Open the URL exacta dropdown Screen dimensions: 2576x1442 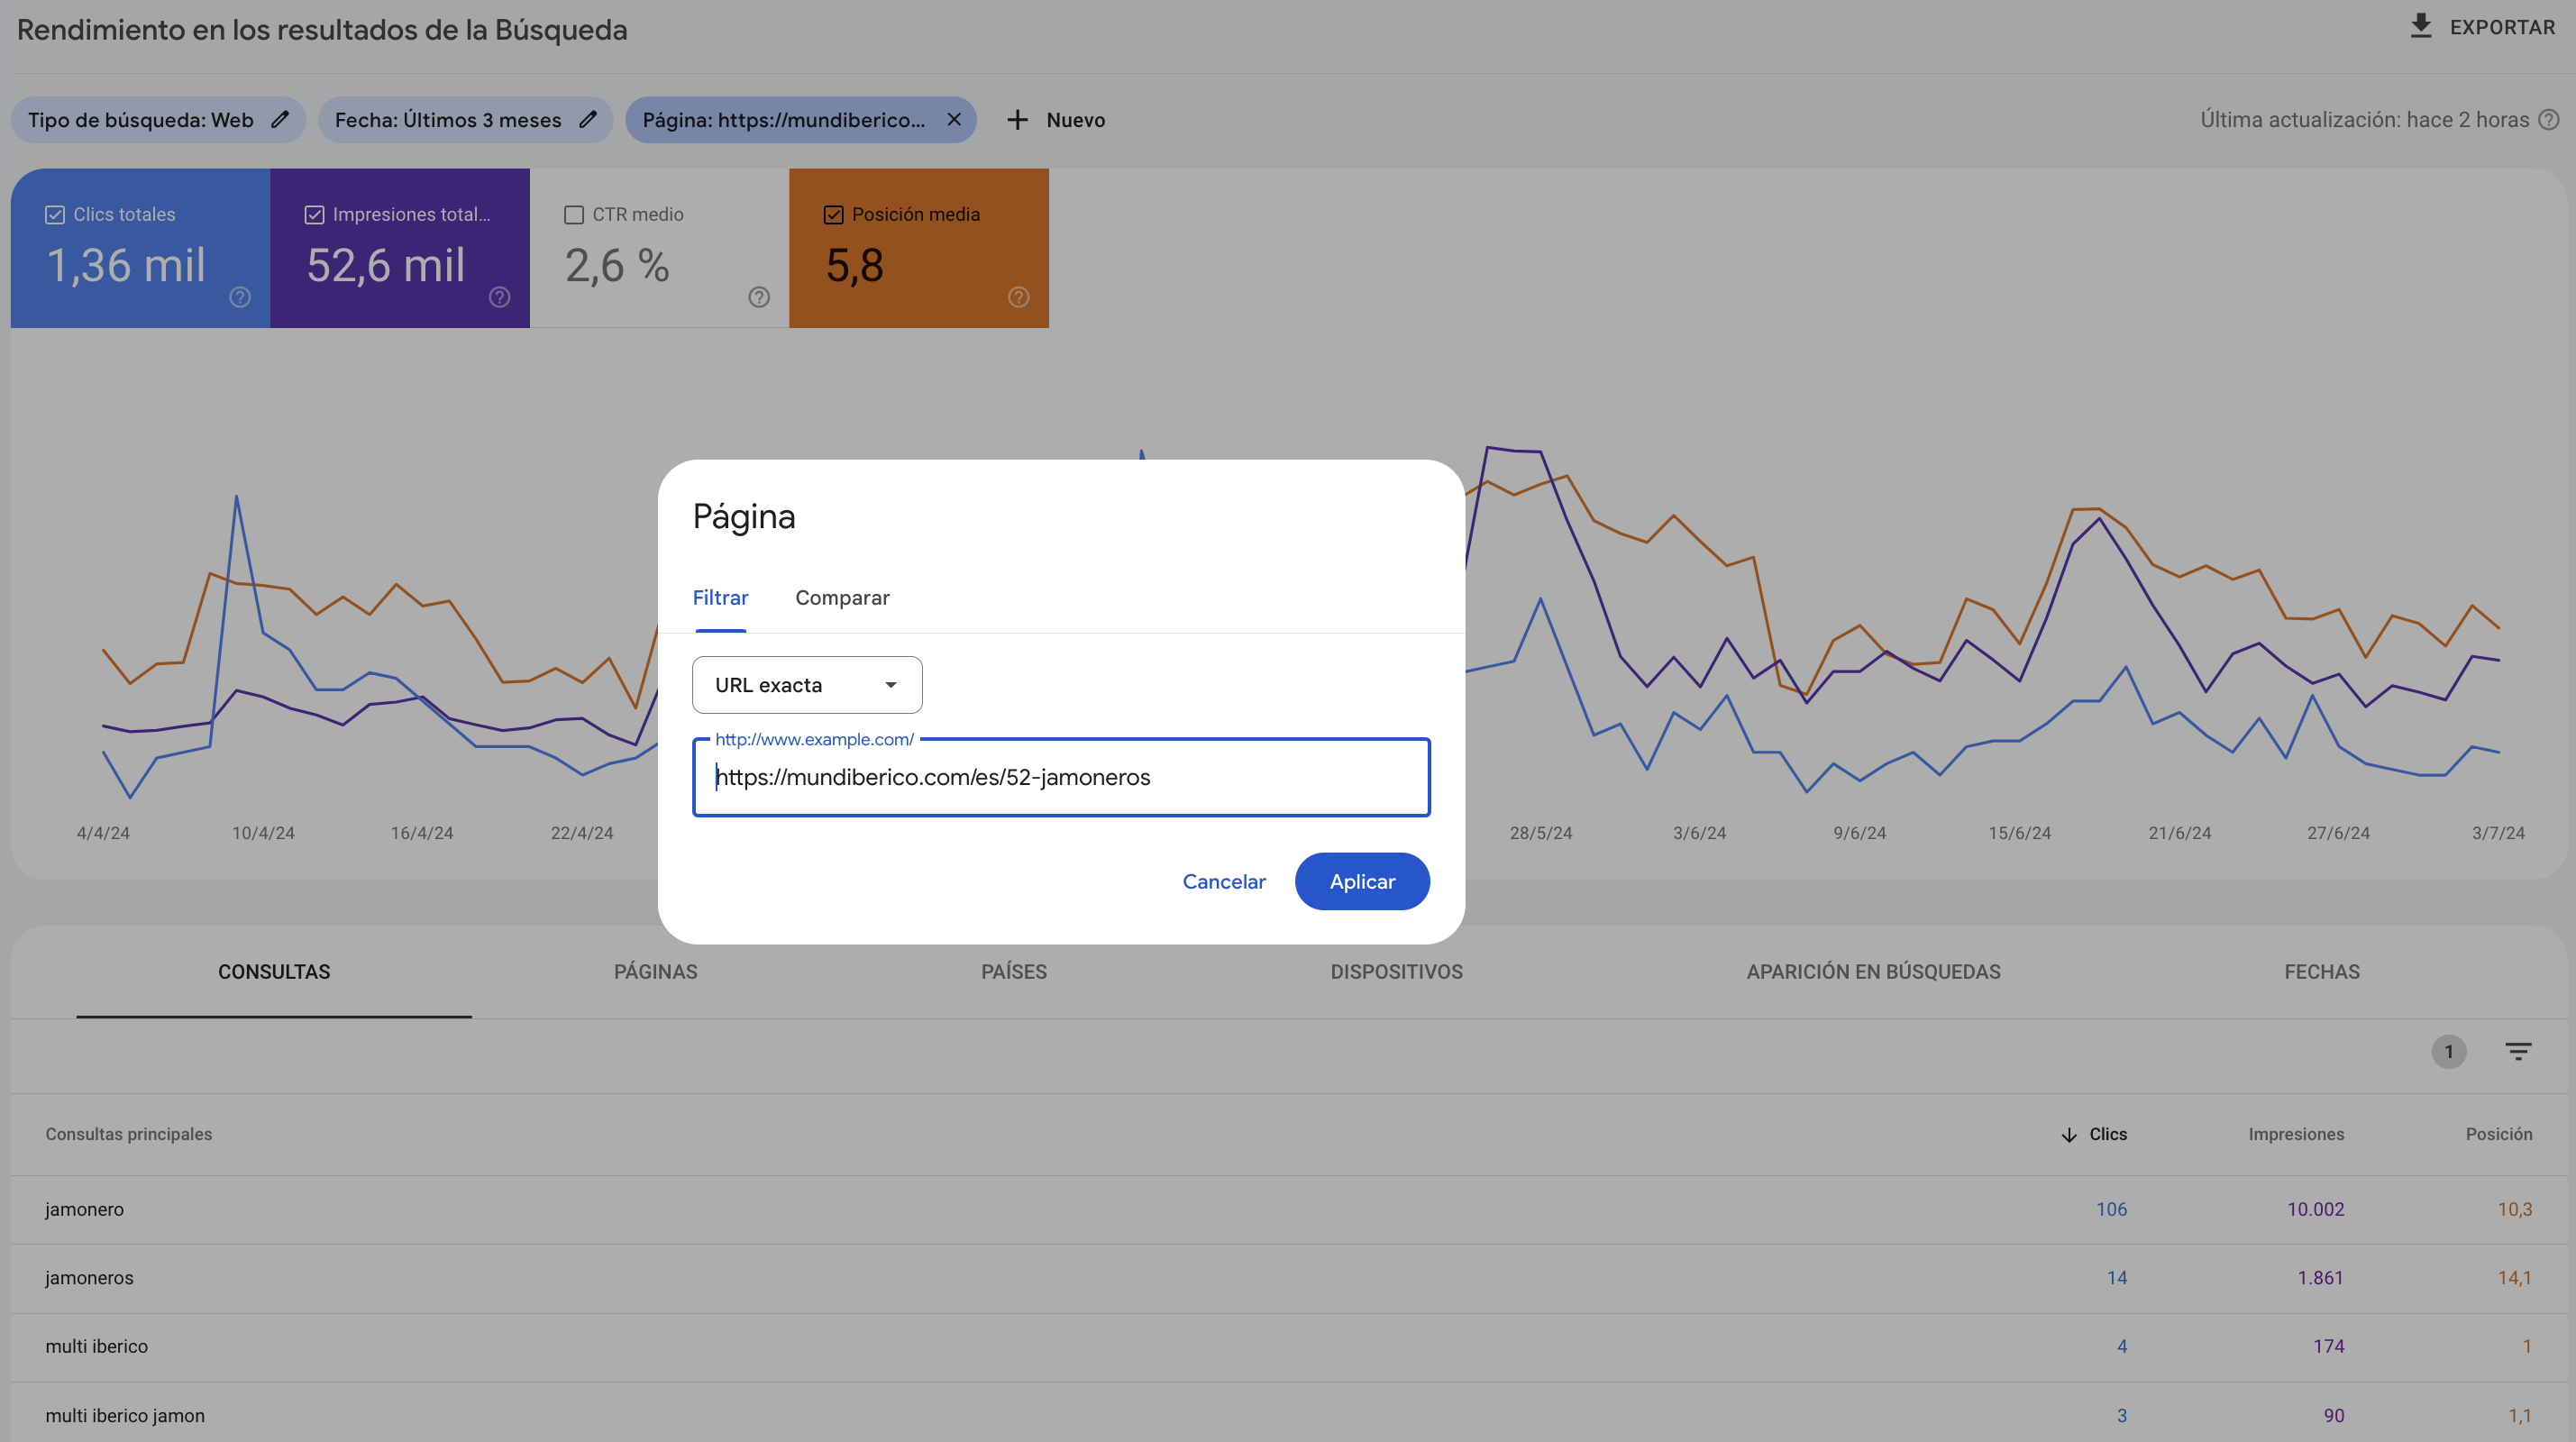click(806, 684)
